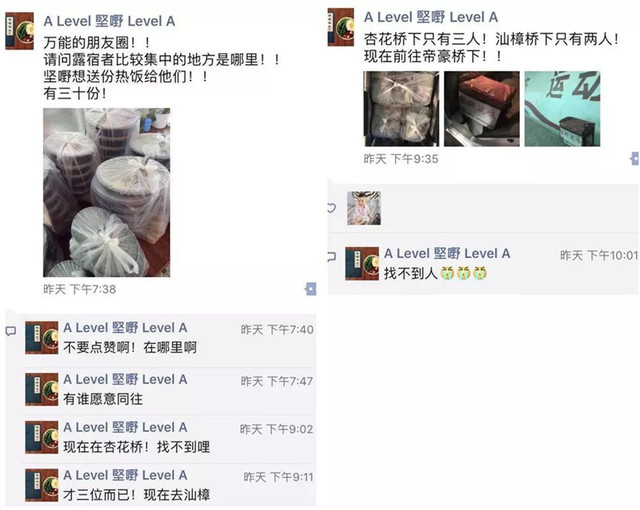
Task: Open avatar of second post author top right
Action: [341, 27]
